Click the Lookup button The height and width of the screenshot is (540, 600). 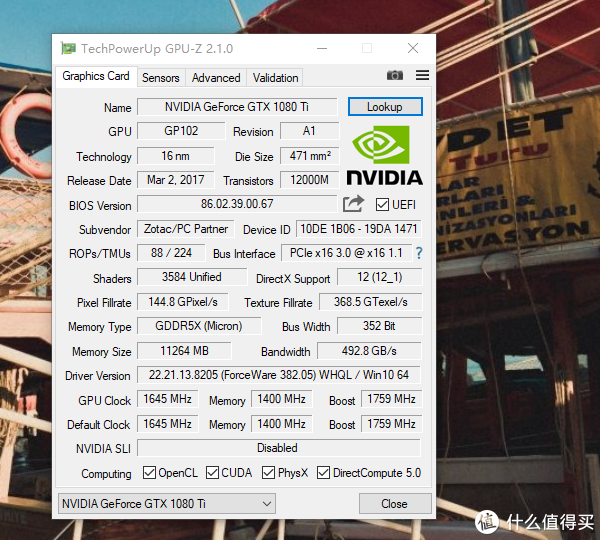tap(385, 106)
